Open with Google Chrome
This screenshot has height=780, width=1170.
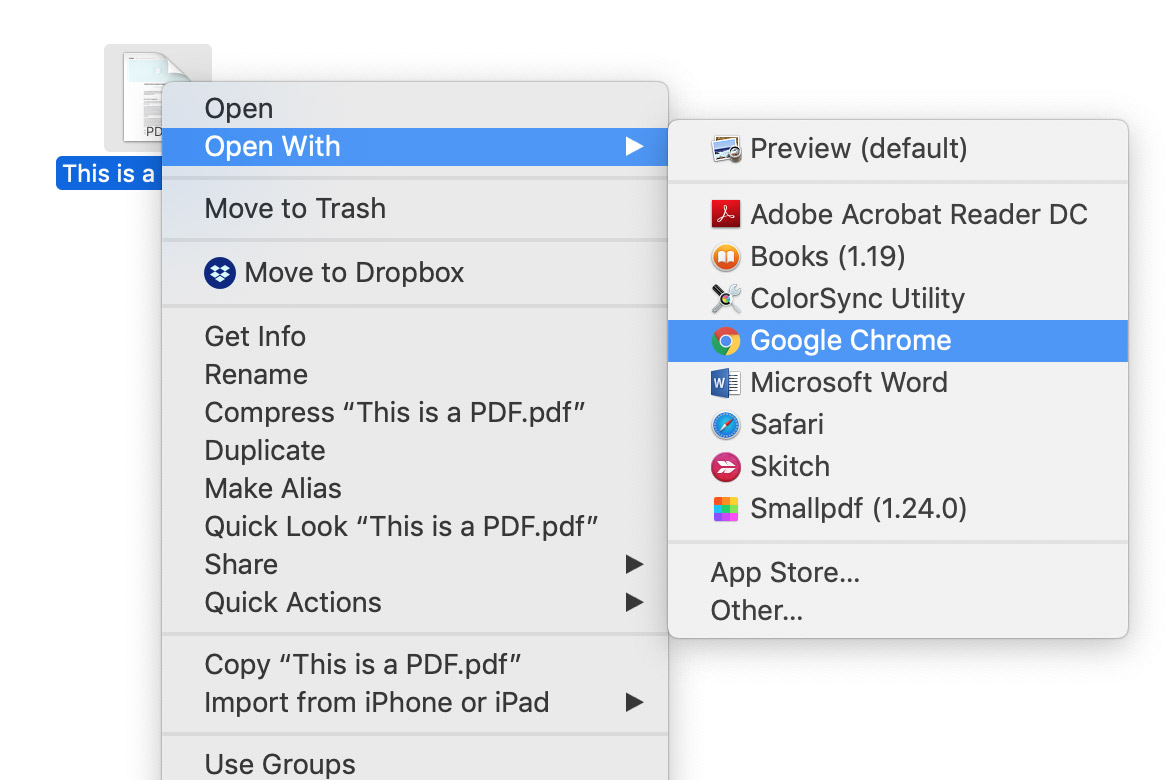(x=898, y=341)
